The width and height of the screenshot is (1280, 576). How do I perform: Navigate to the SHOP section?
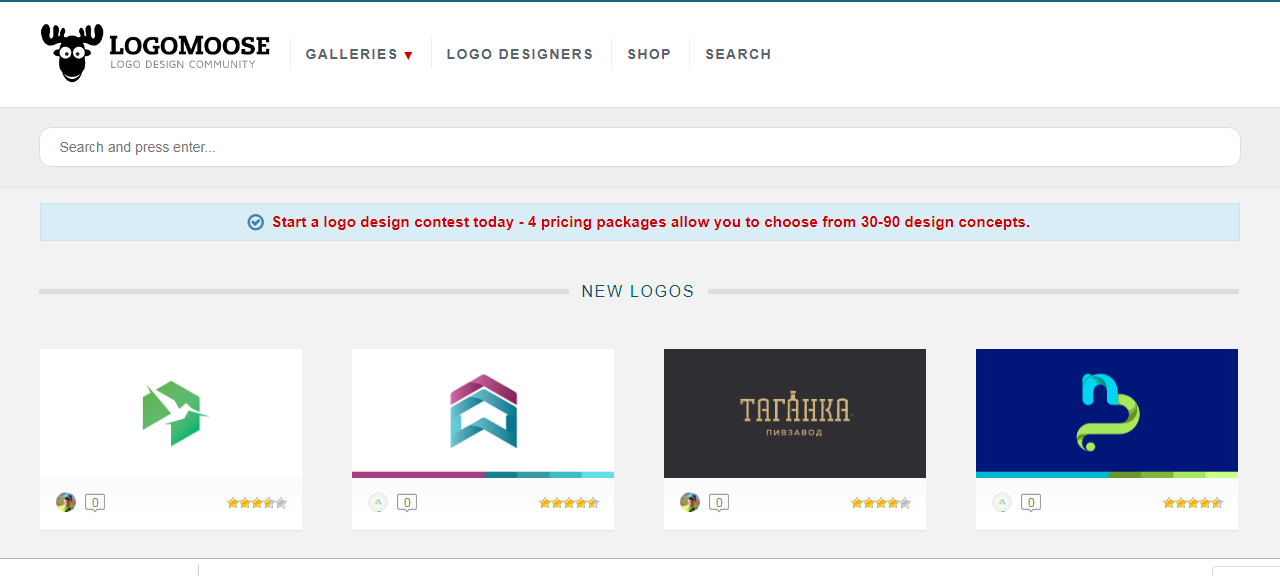pyautogui.click(x=649, y=54)
